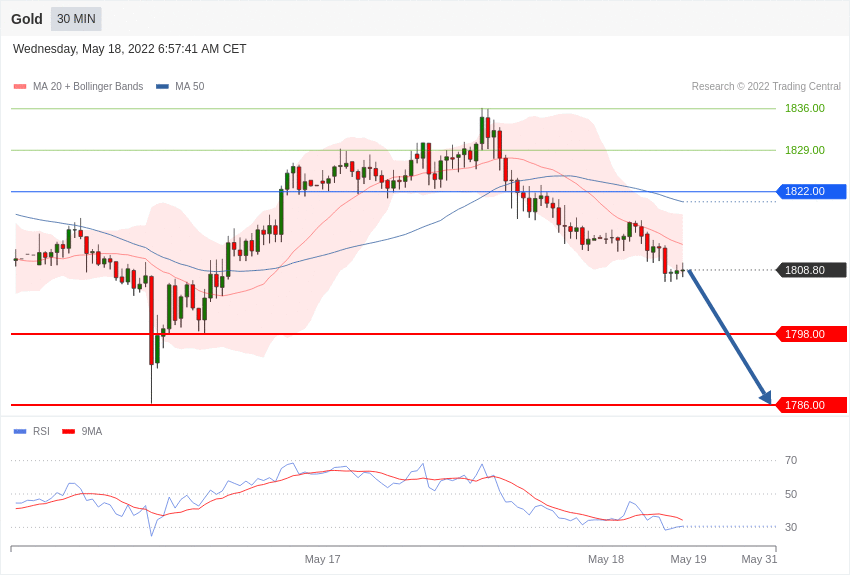Viewport: 850px width, 576px height.
Task: Toggle the MA 20 + Bollinger Bands legend entry
Action: 79,86
